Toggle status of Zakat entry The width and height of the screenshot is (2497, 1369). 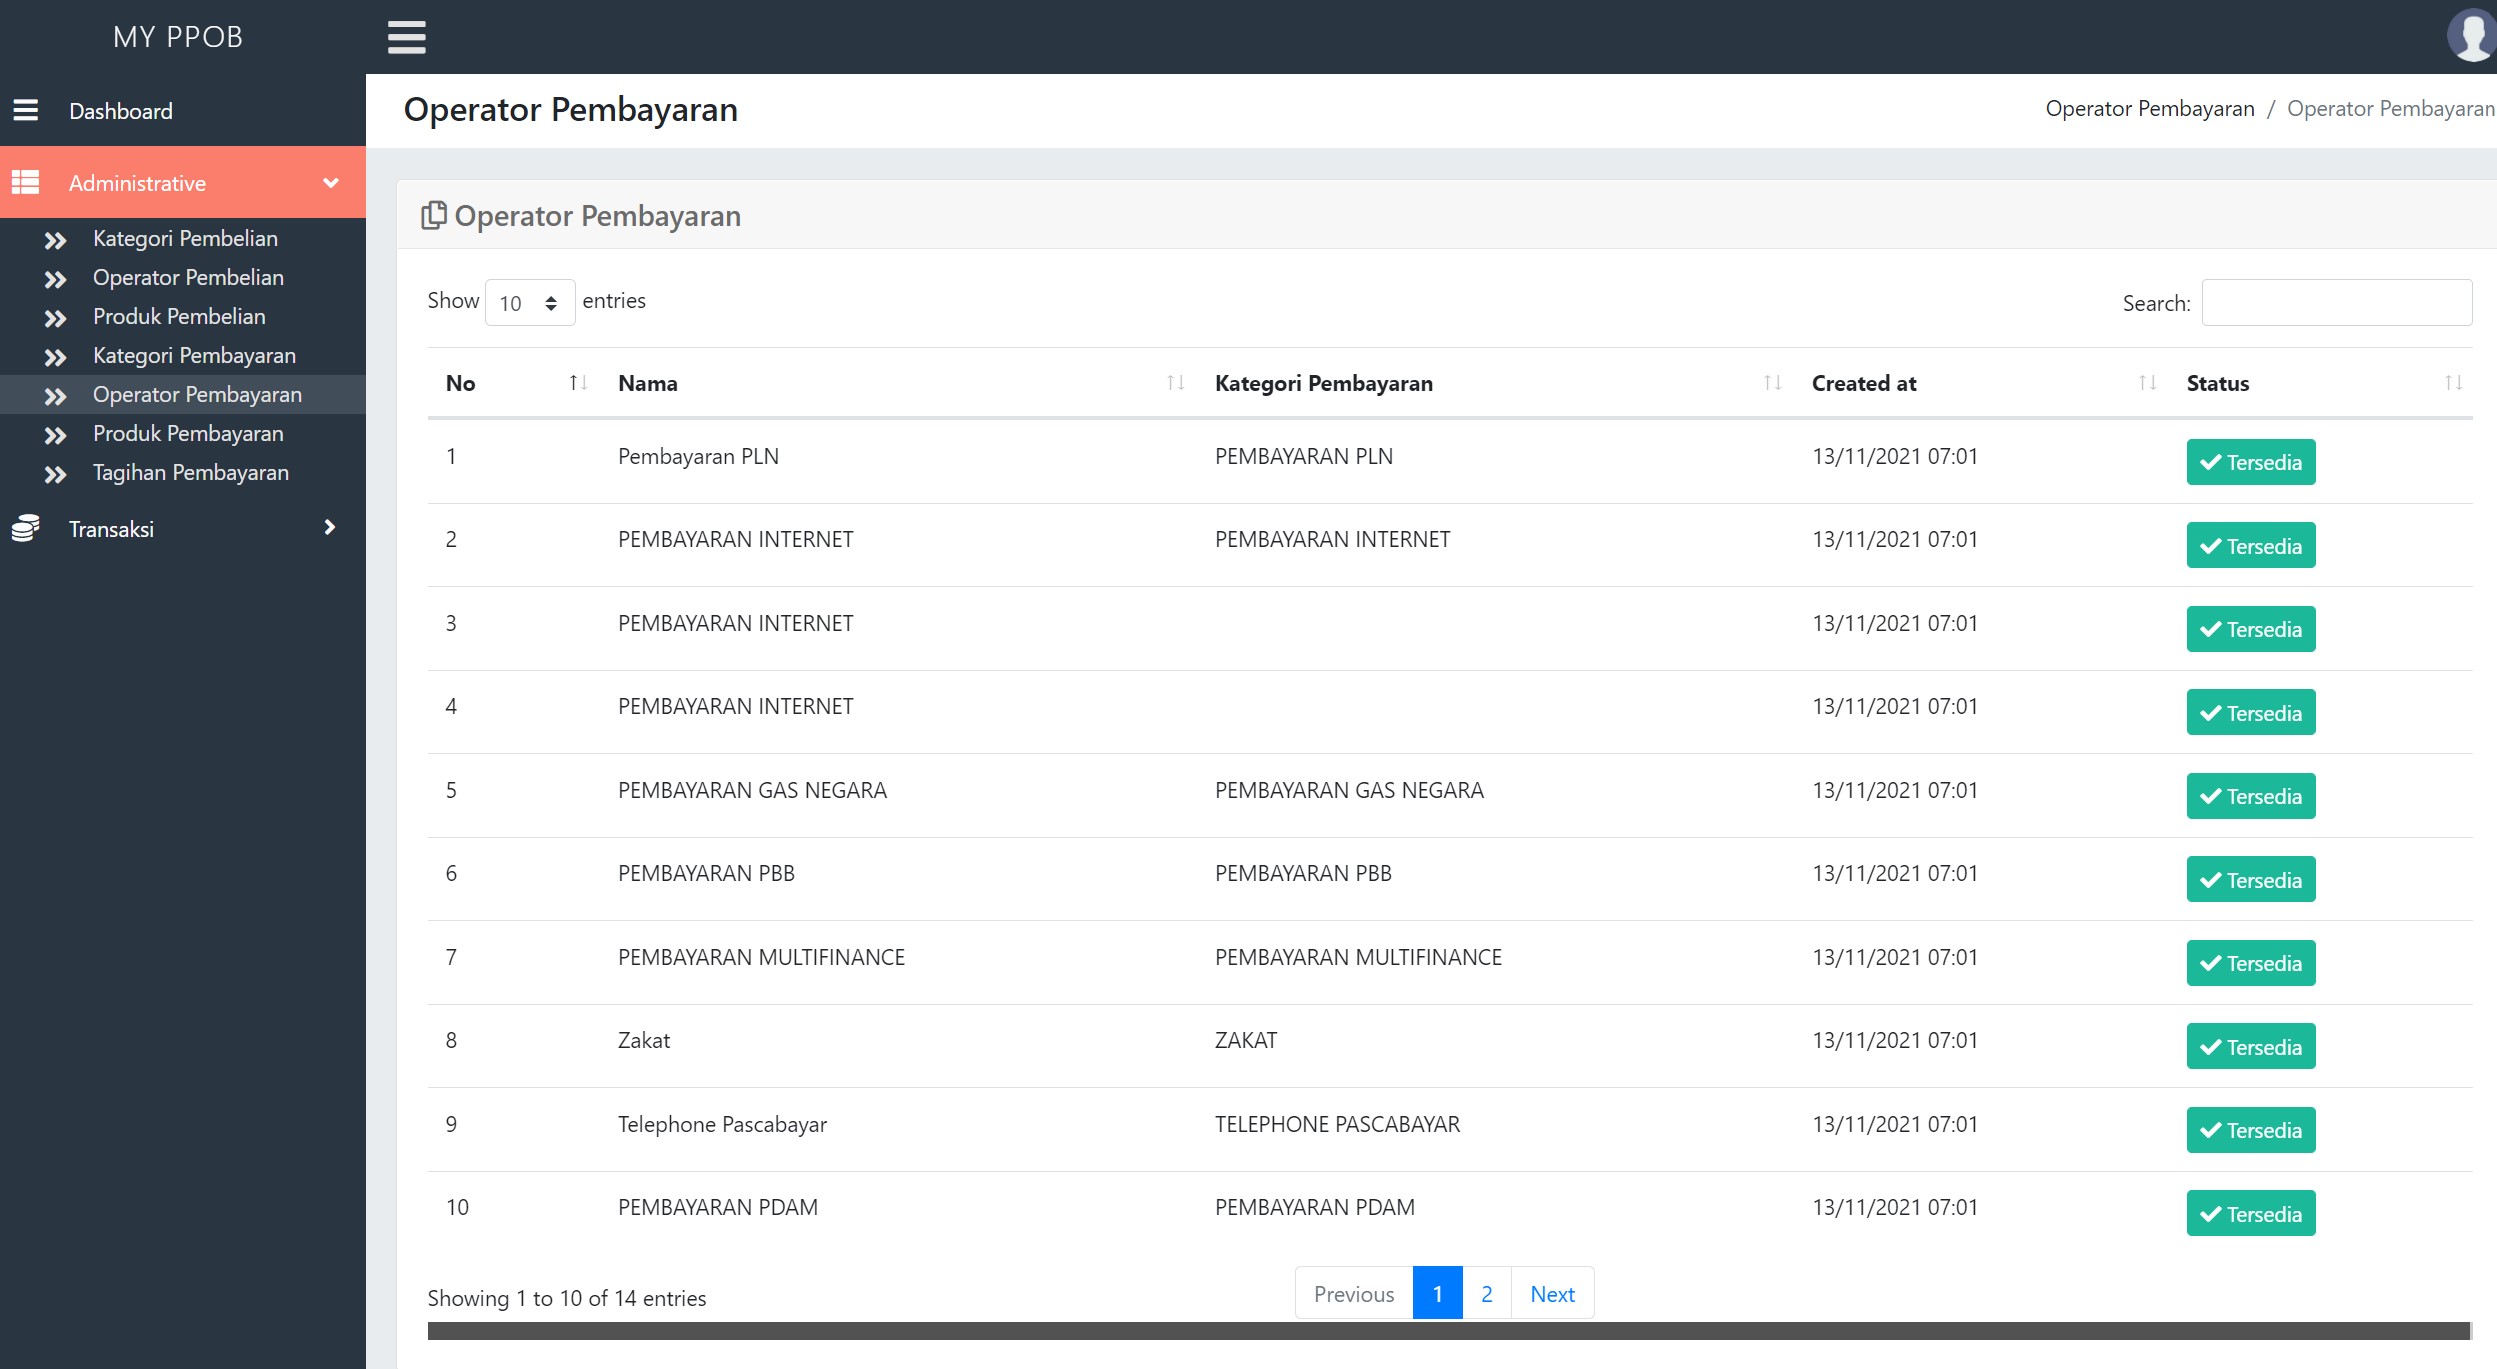[2251, 1045]
